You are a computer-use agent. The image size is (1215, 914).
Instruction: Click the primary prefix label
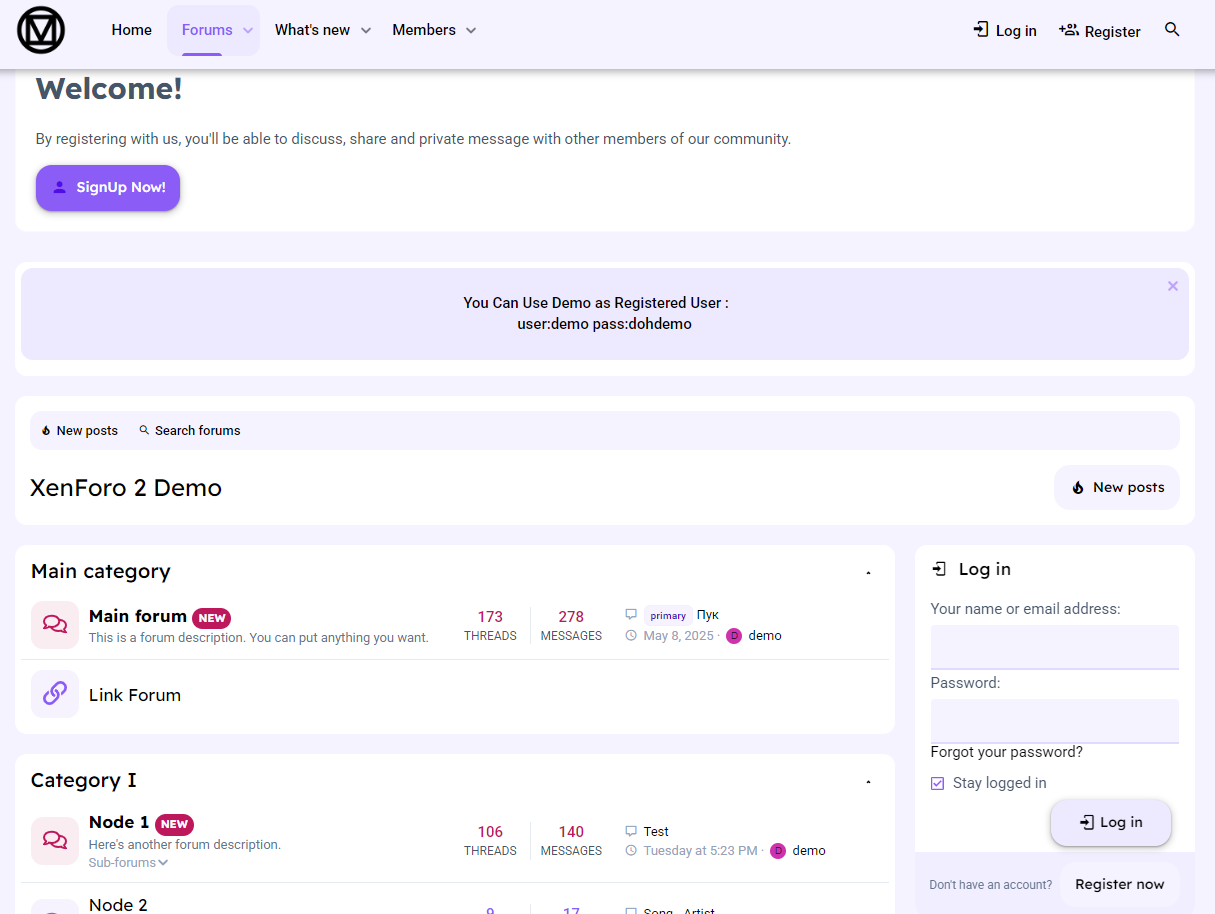[x=668, y=616]
